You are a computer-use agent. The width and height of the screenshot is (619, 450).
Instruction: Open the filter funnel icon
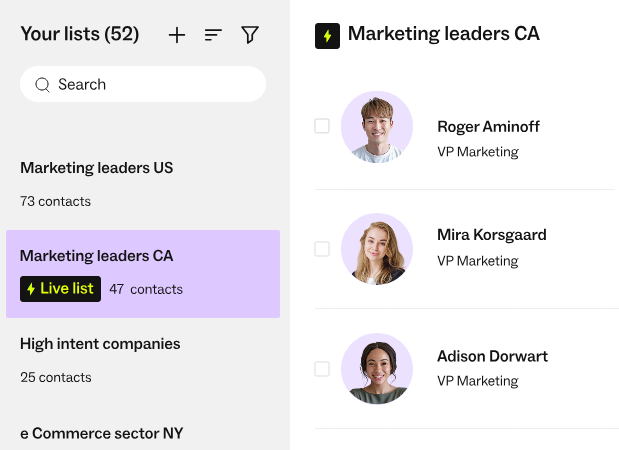point(250,35)
